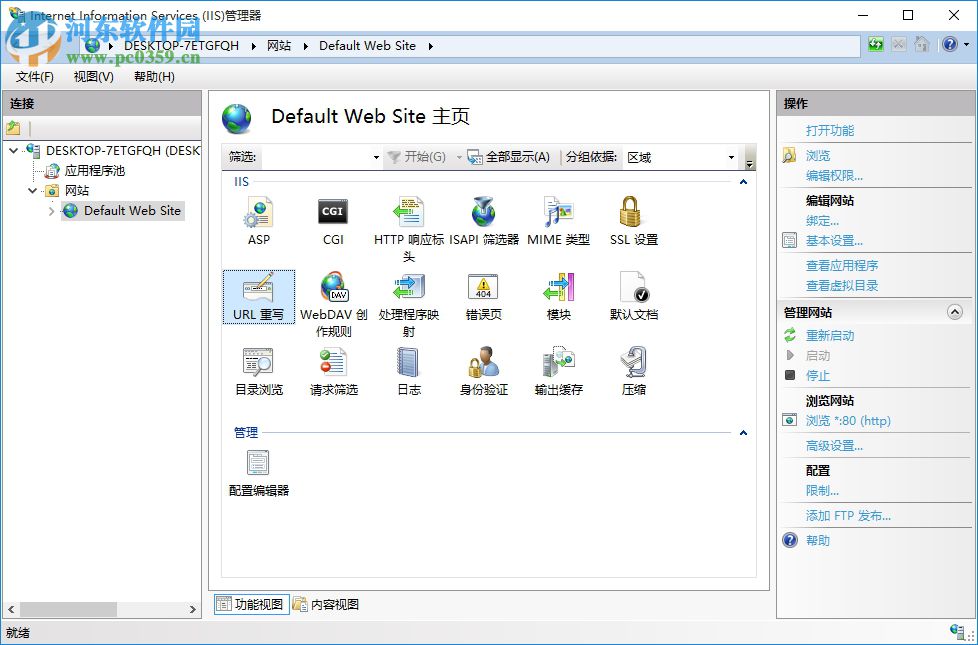Open the 身份验证 feature icon

[483, 365]
